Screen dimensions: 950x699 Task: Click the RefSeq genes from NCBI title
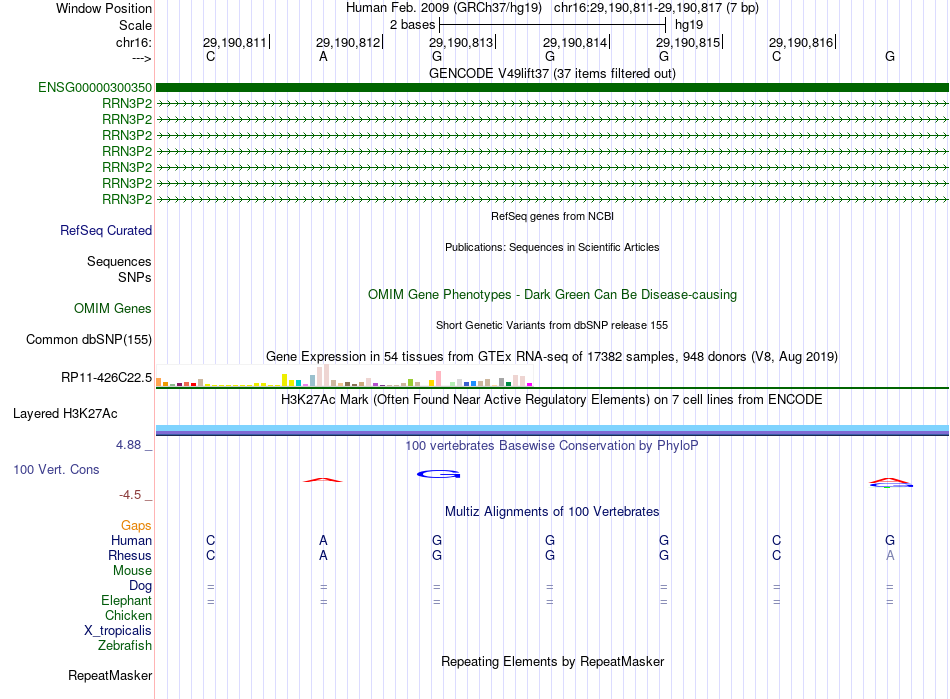point(552,216)
